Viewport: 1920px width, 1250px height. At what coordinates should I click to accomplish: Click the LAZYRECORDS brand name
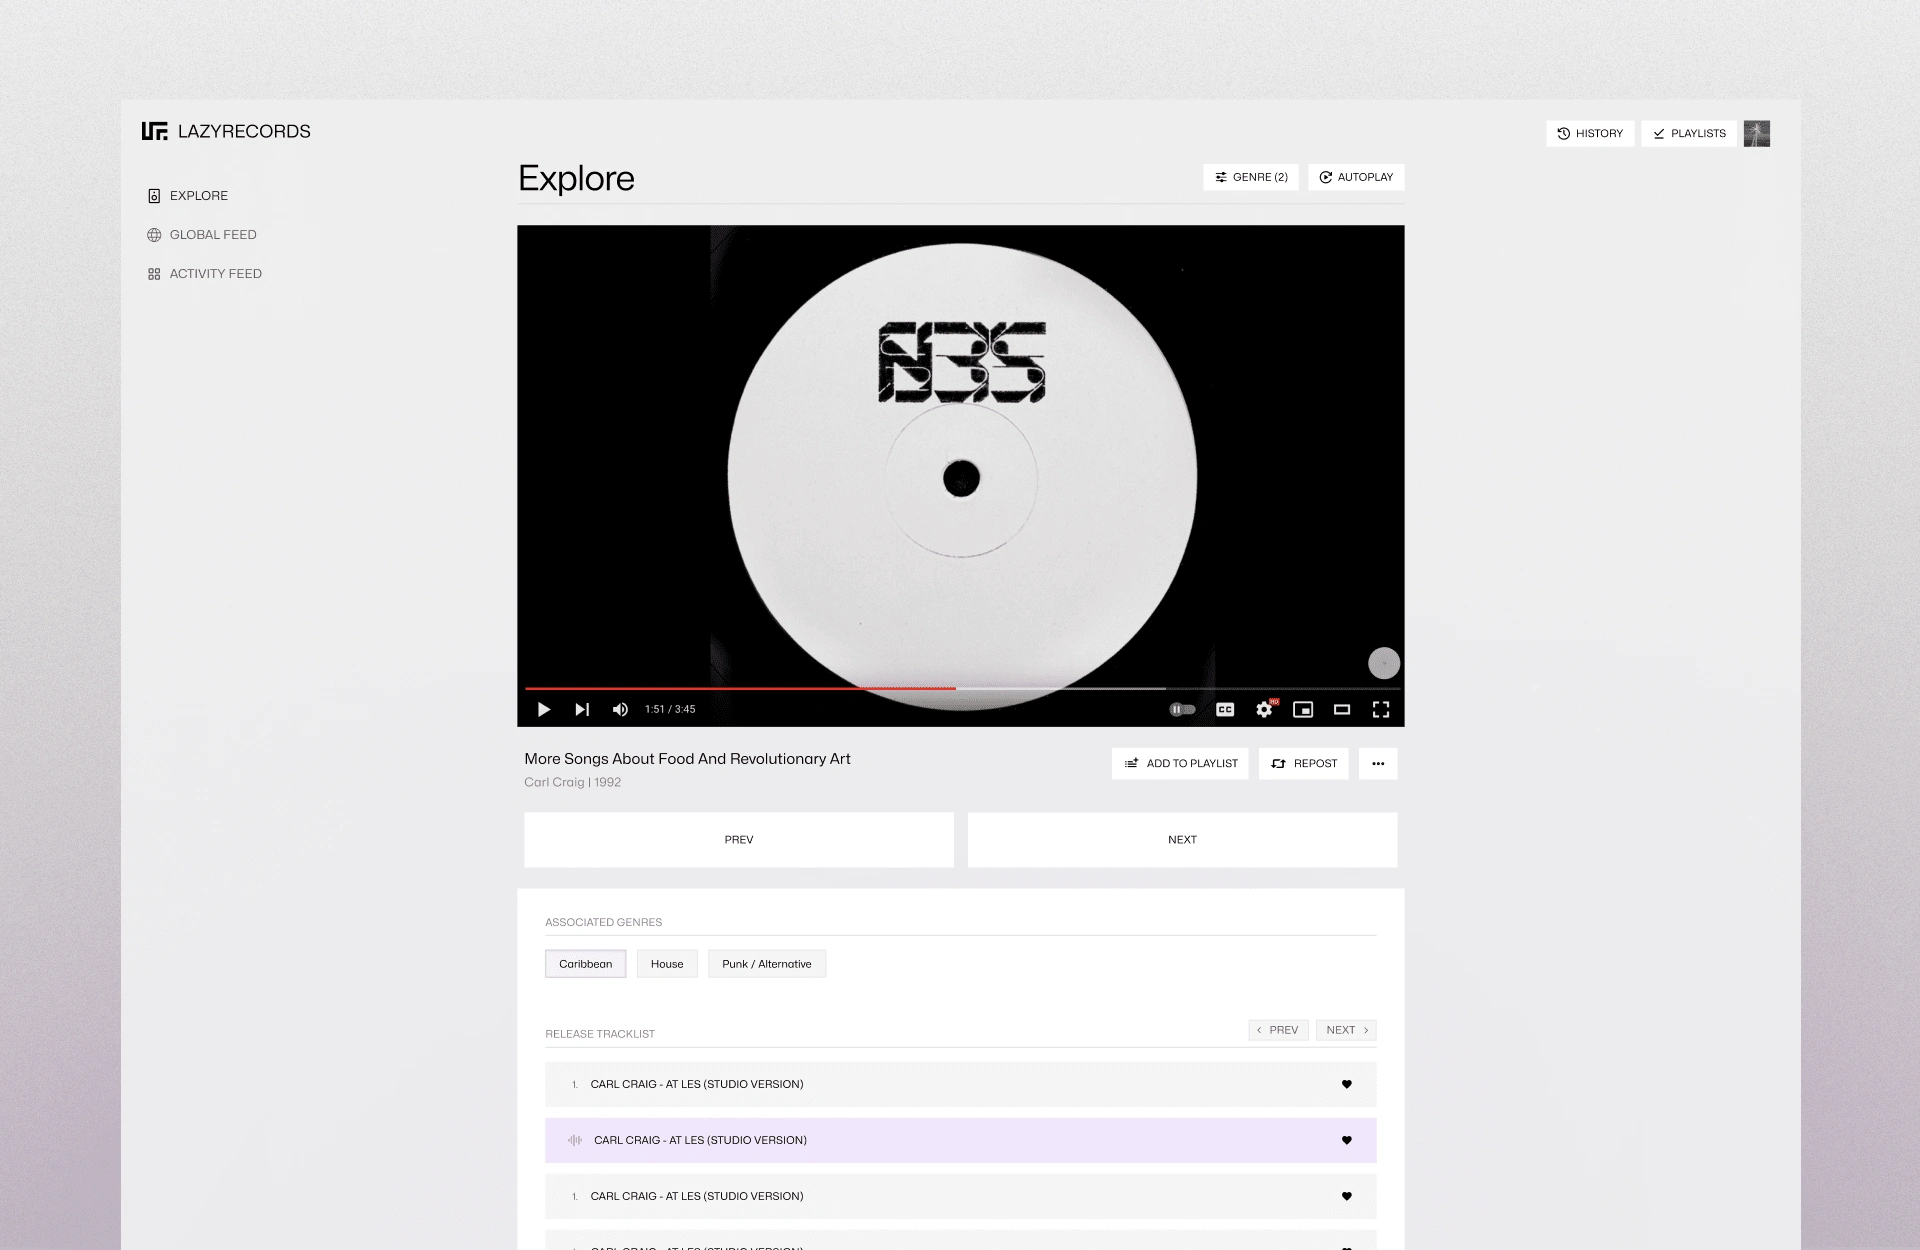click(244, 131)
